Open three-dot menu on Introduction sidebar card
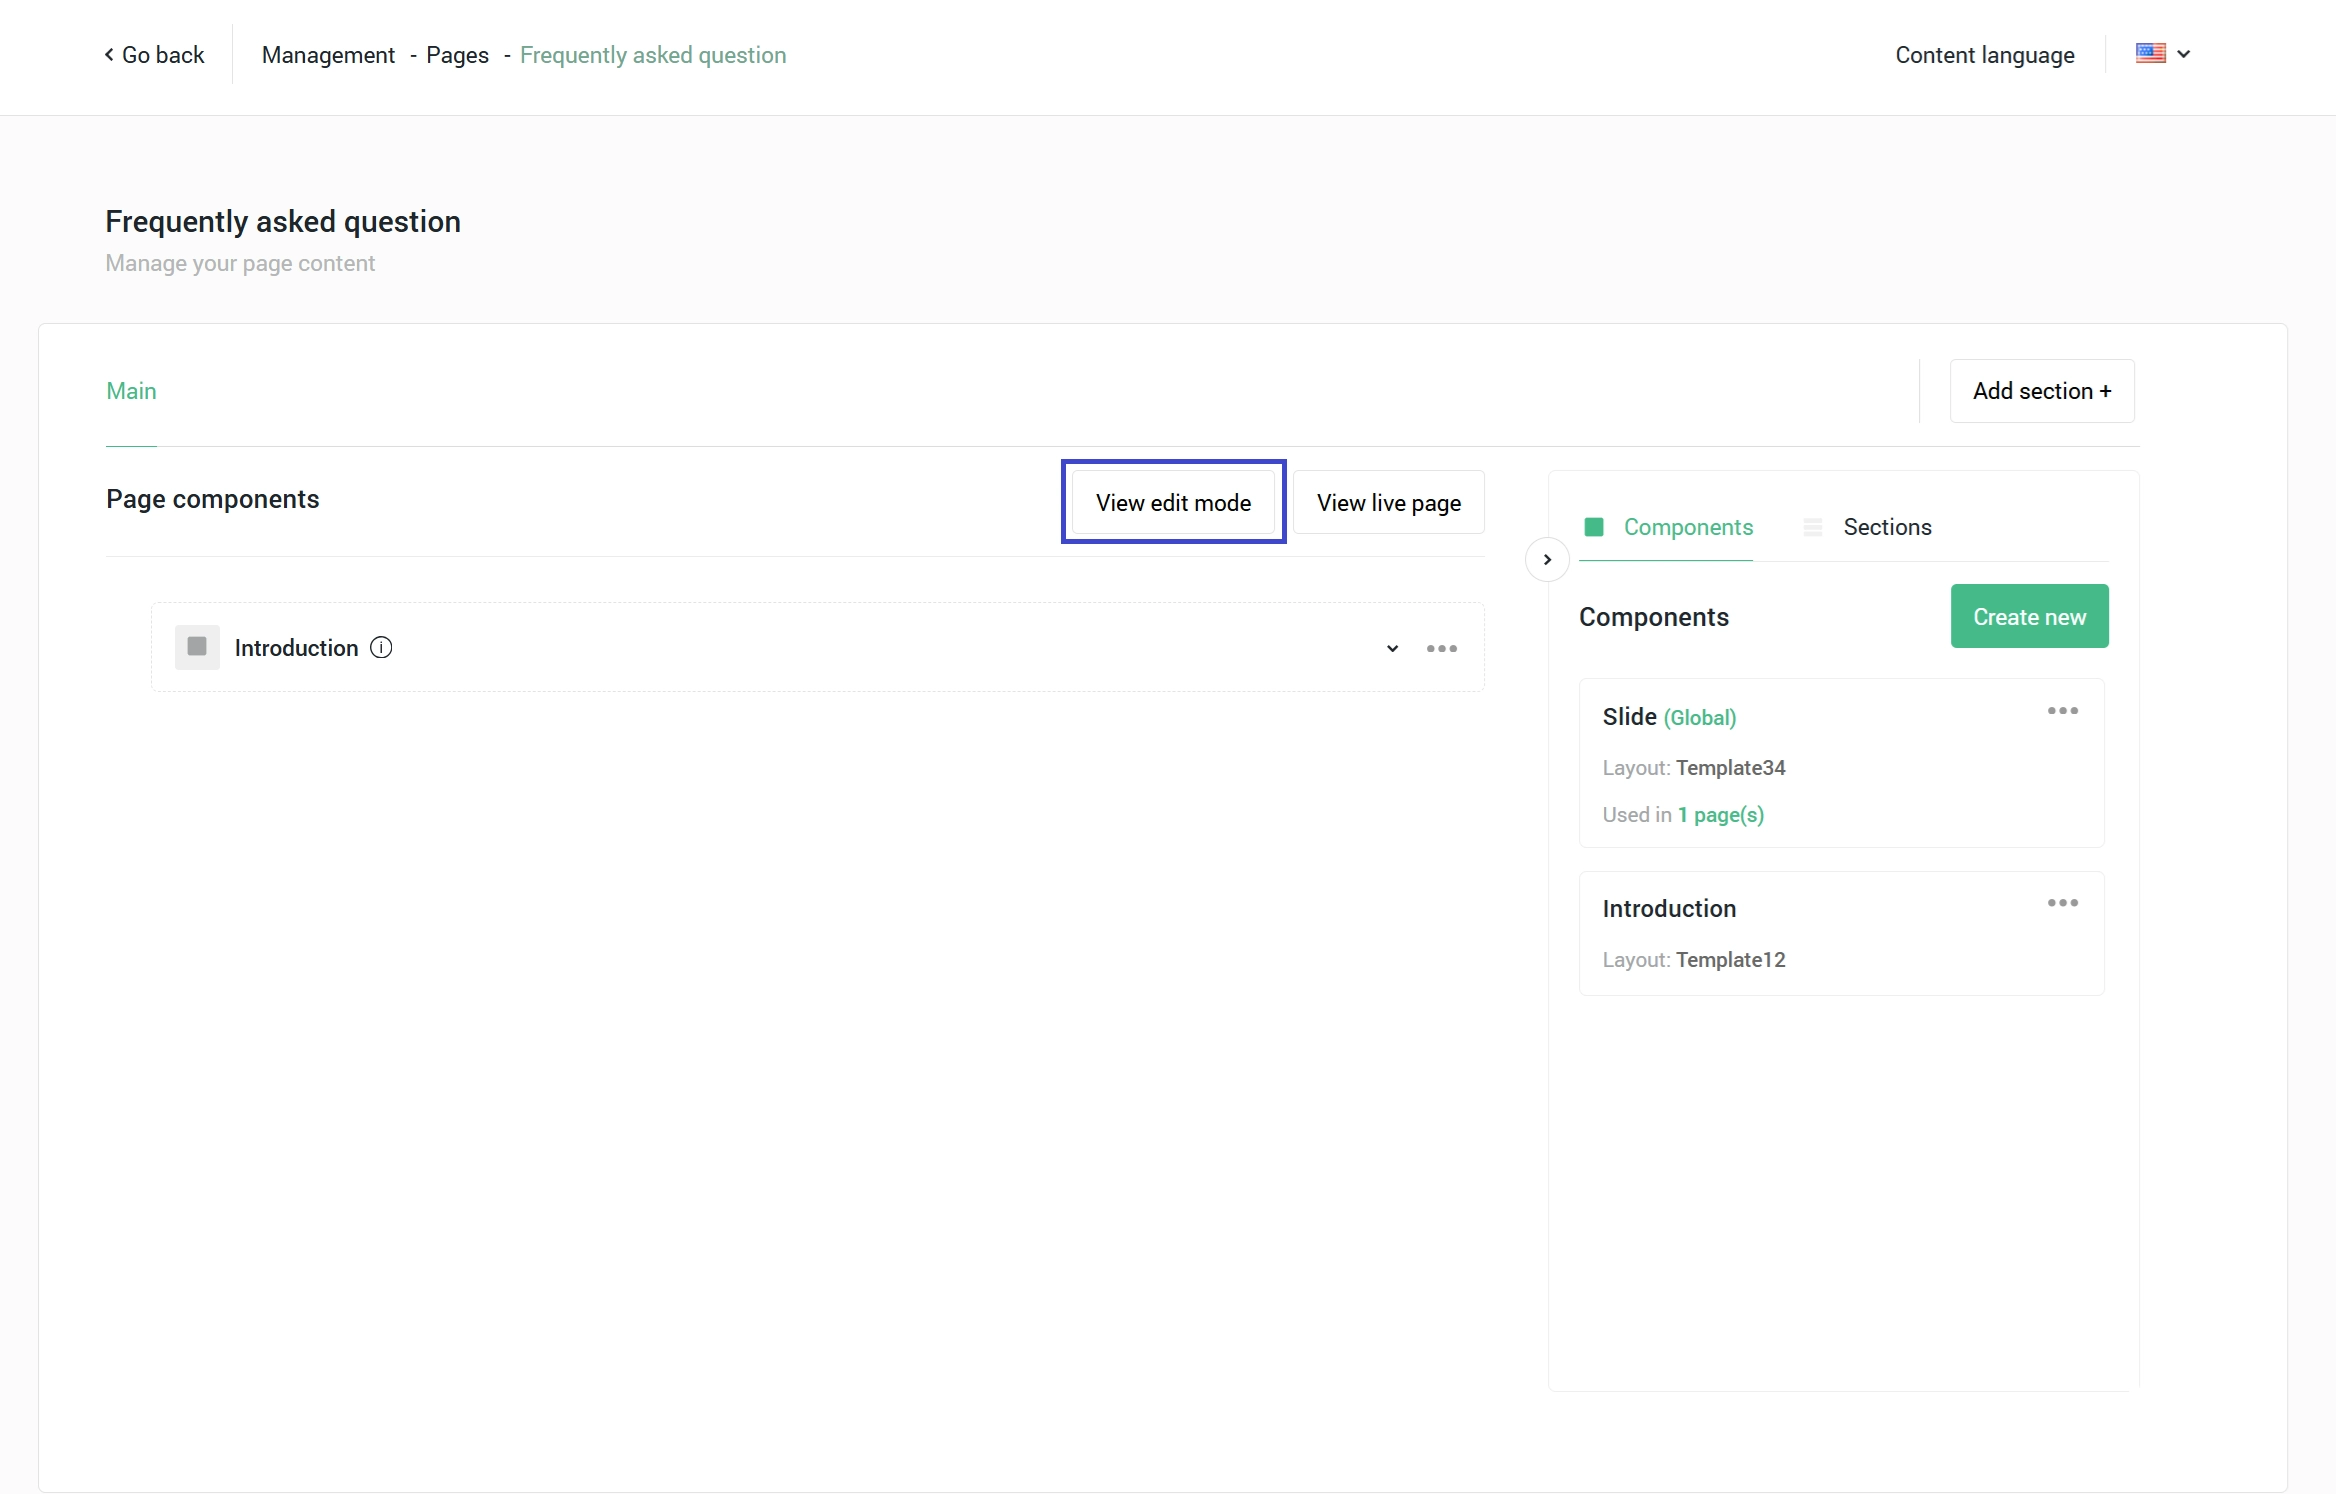The height and width of the screenshot is (1494, 2336). pyautogui.click(x=2062, y=903)
